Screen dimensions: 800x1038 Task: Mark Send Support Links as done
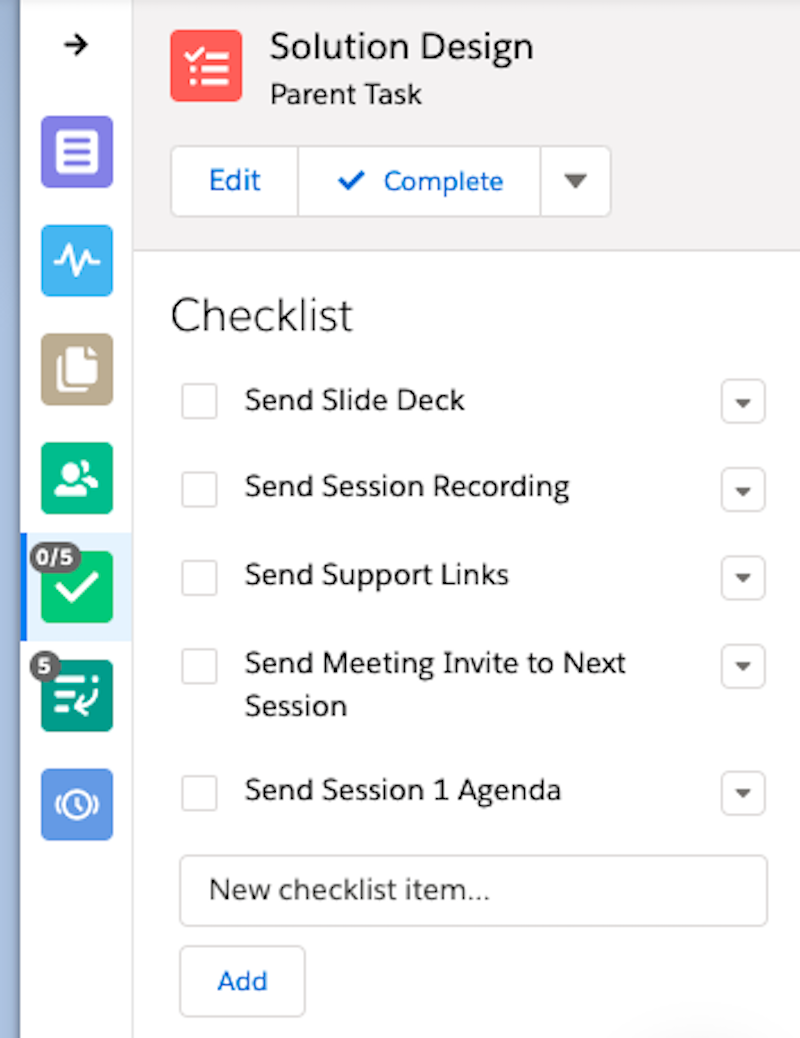point(199,577)
